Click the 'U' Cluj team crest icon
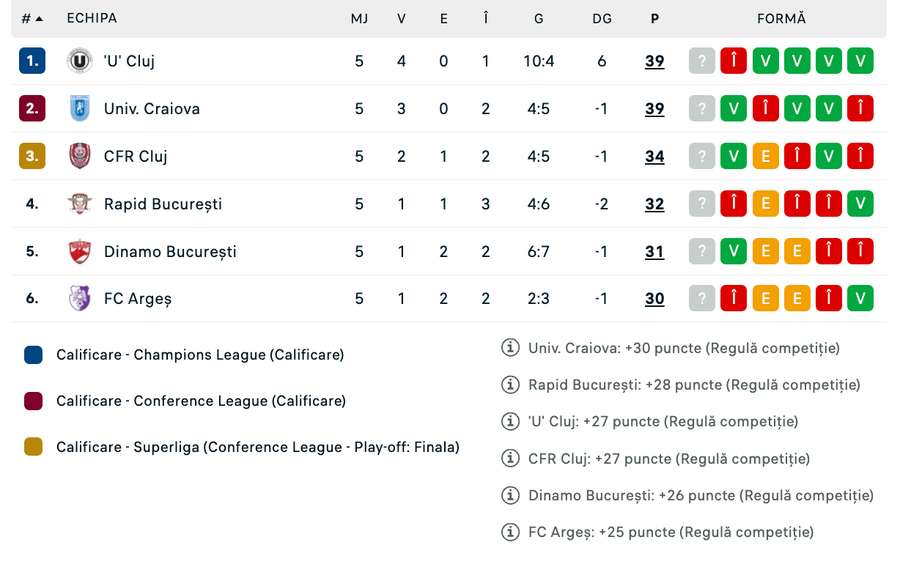This screenshot has height=561, width=900. [80, 61]
